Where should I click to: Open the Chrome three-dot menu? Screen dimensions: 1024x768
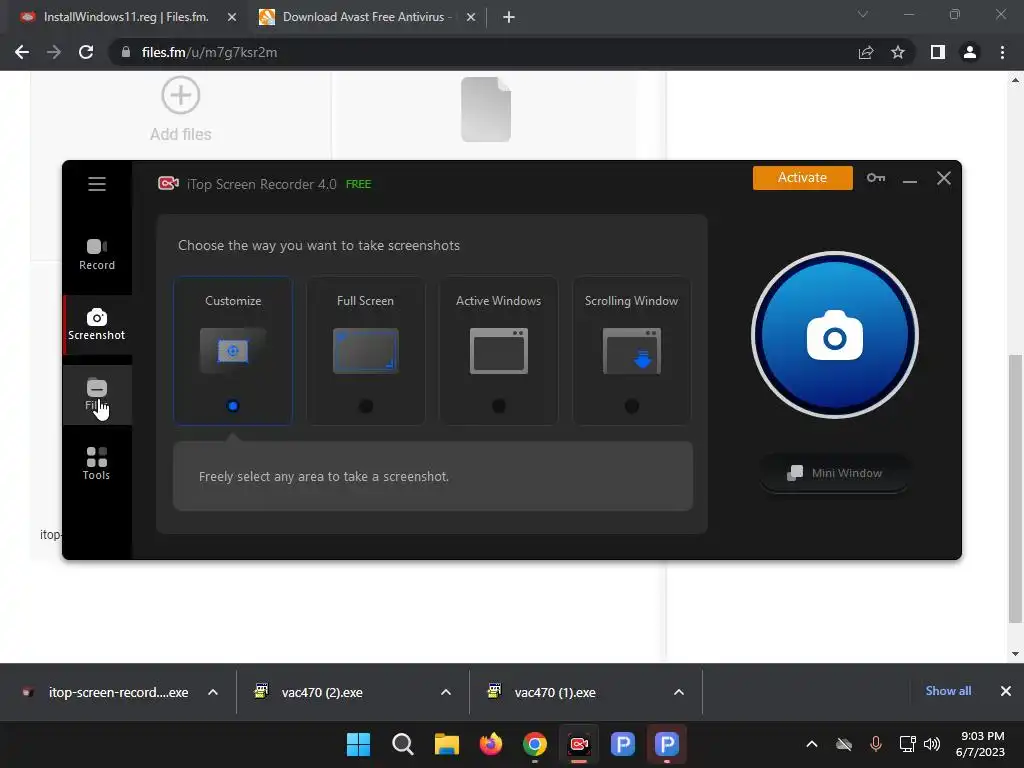point(1002,52)
